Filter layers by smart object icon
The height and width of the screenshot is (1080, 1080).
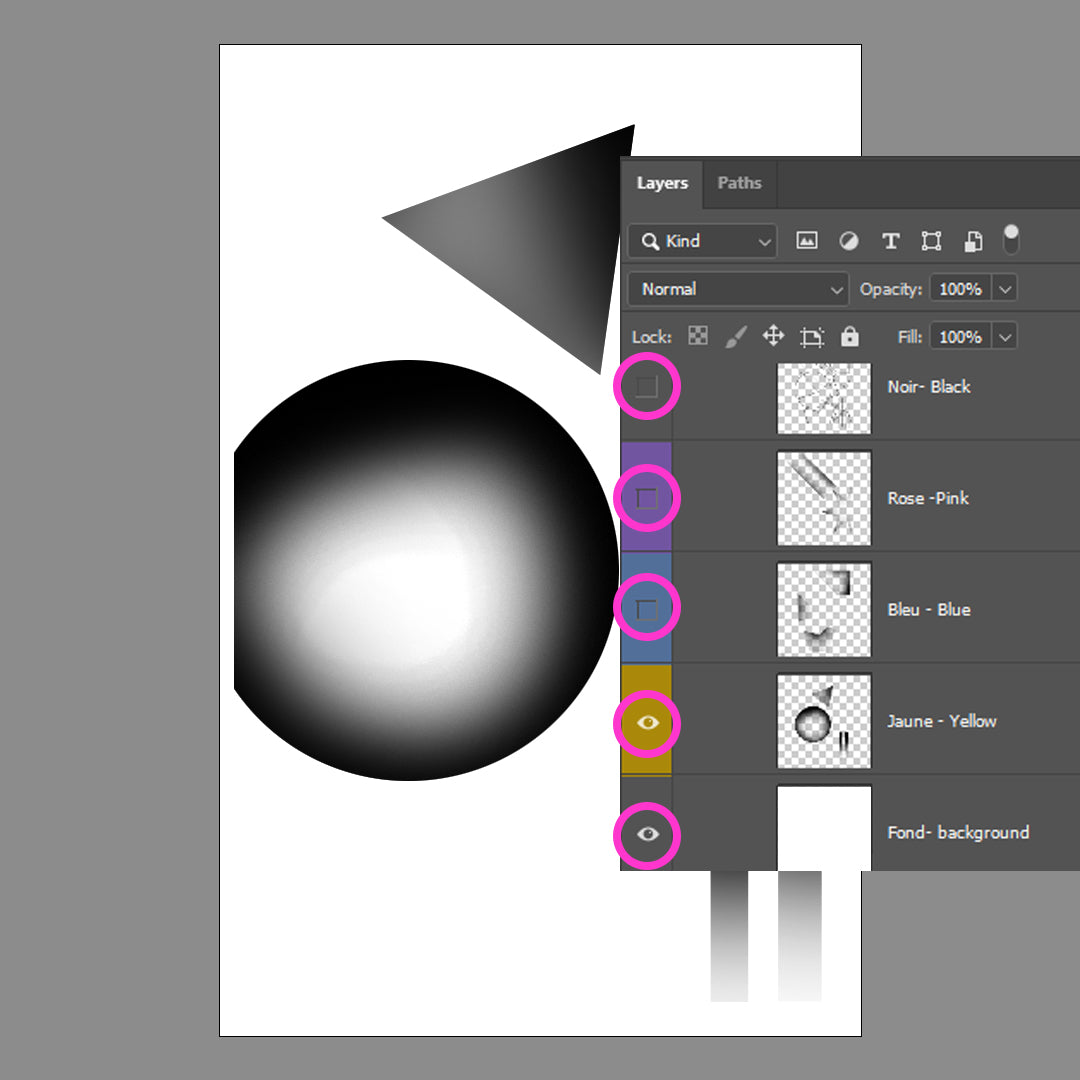pyautogui.click(x=973, y=241)
